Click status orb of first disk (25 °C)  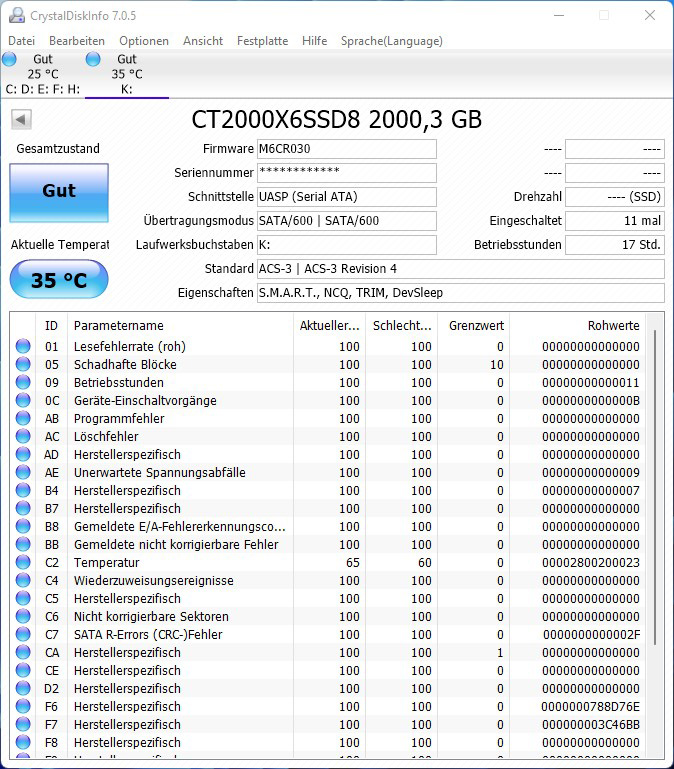[9, 59]
